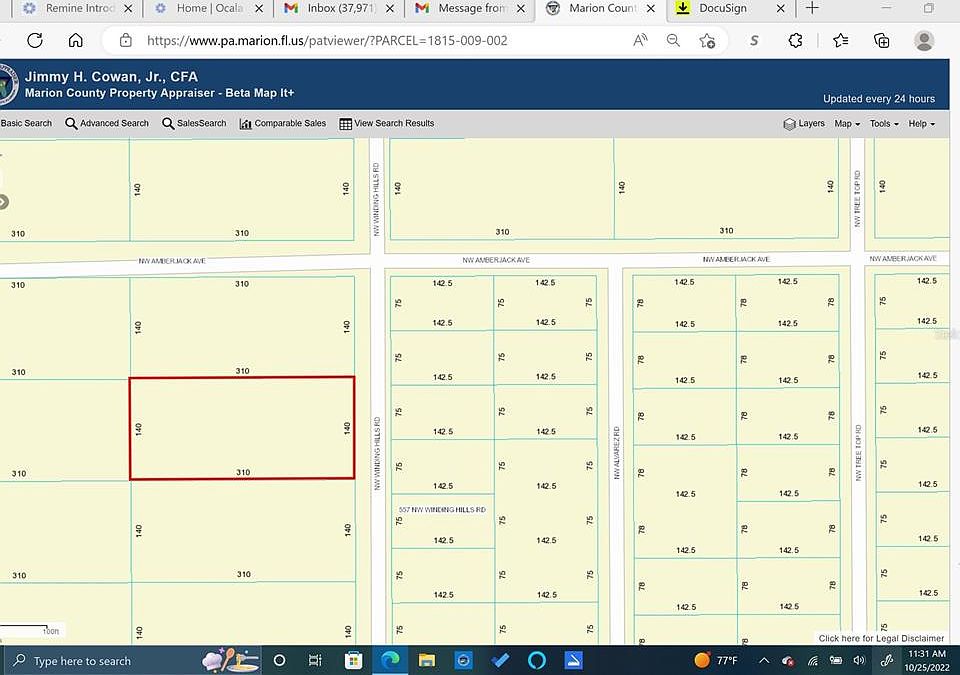Select the red highlighted parcel

pos(242,427)
